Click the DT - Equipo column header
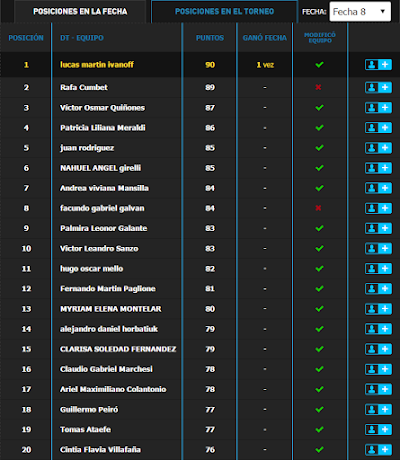400x460 pixels. [x=82, y=38]
